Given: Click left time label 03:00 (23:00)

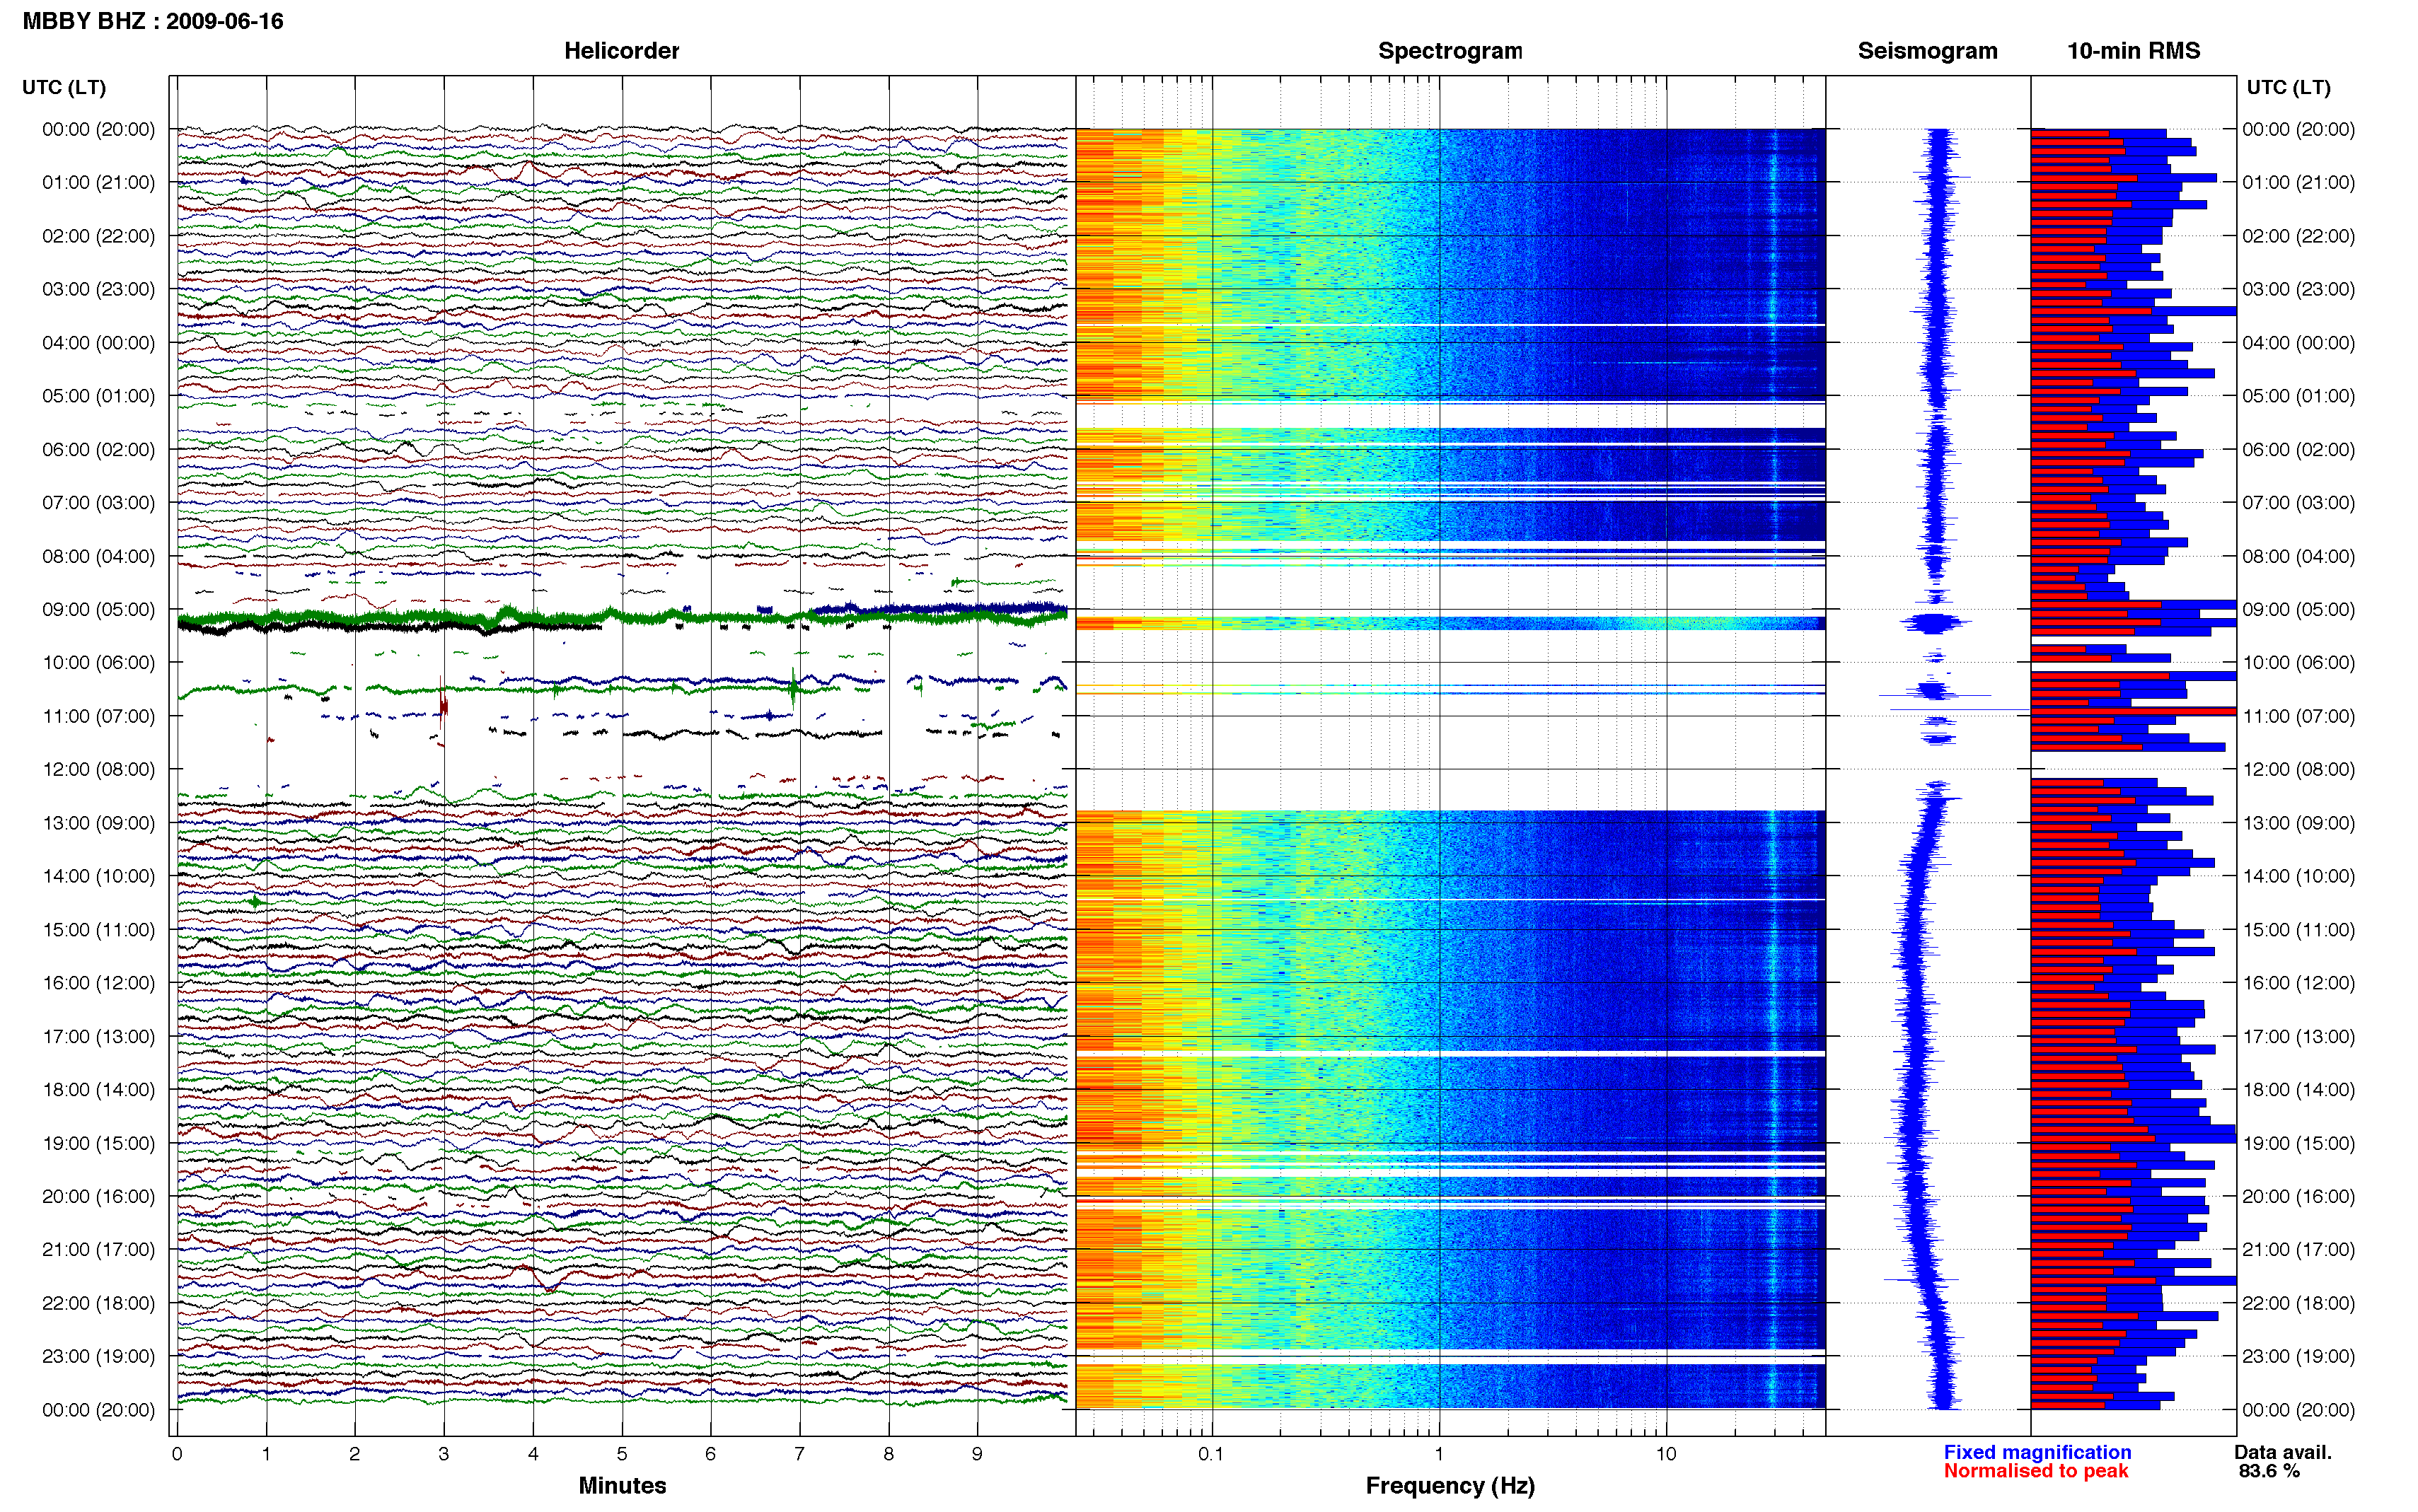Looking at the screenshot, I should [99, 289].
